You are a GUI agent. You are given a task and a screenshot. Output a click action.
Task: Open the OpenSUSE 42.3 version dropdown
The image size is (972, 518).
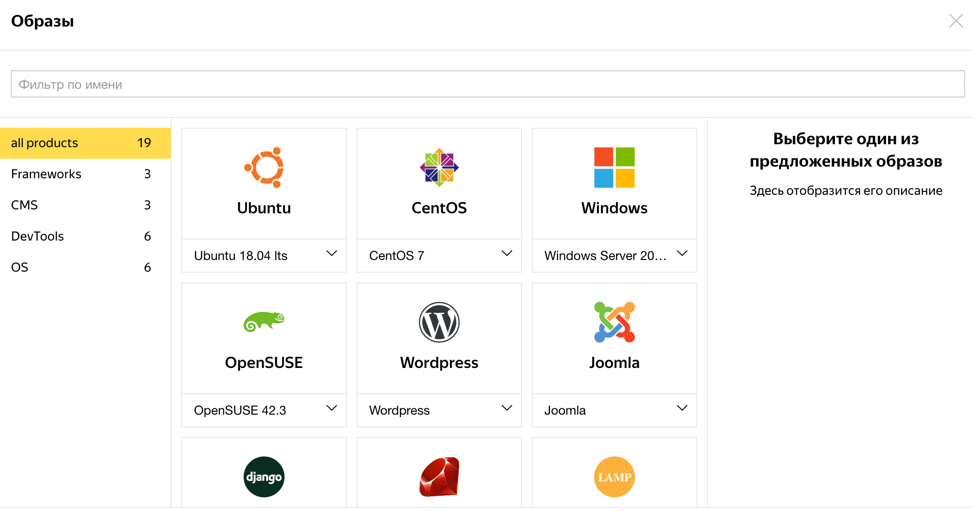coord(264,410)
